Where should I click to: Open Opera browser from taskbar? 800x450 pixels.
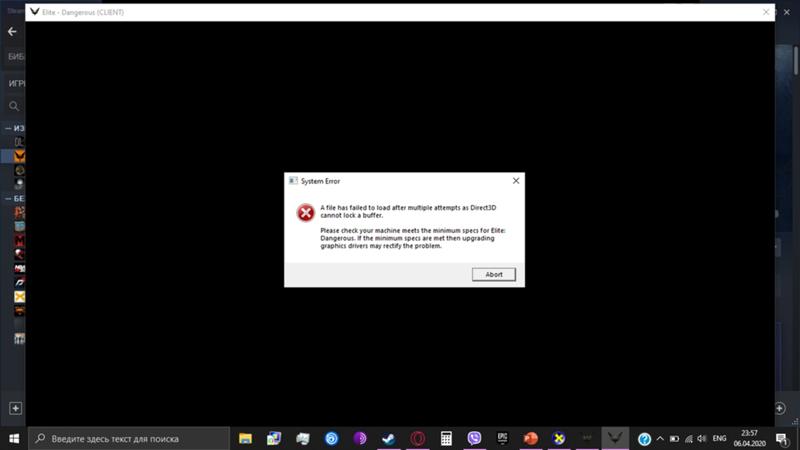(417, 439)
